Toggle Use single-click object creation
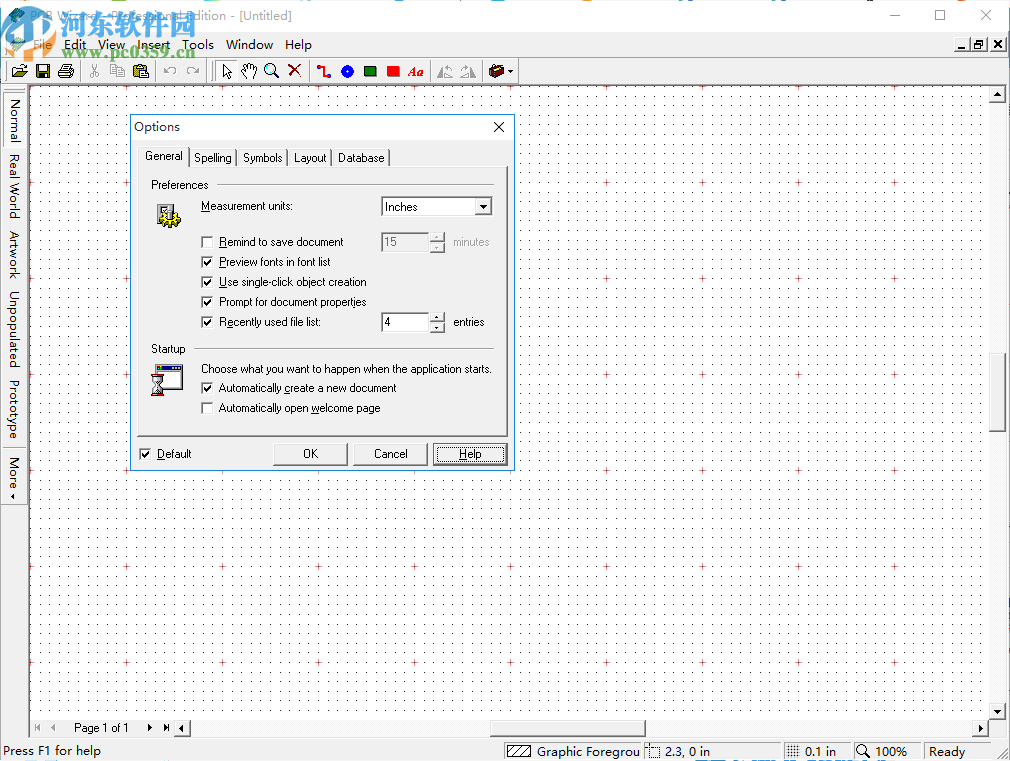 pos(207,282)
